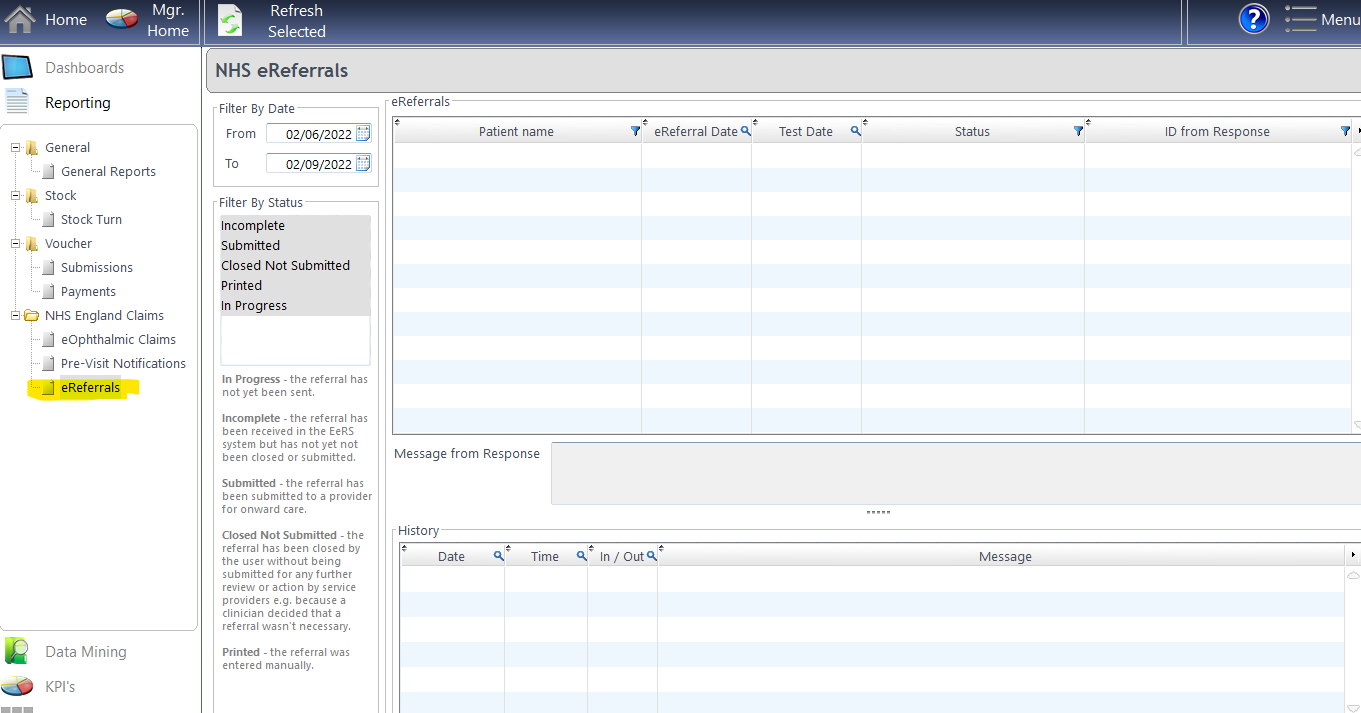Expand History grid column chooser arrow
Viewport: 1361px width, 713px height.
point(1353,555)
